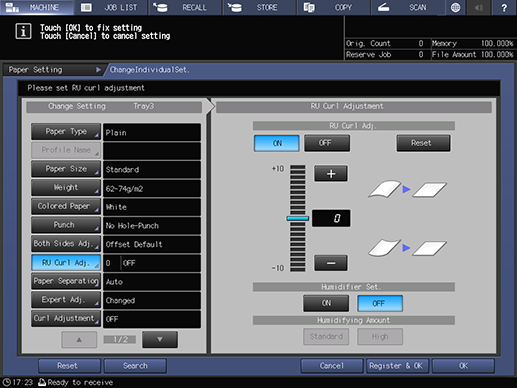The height and width of the screenshot is (388, 517).
Task: Decrease curl value with minus button
Action: coord(331,263)
